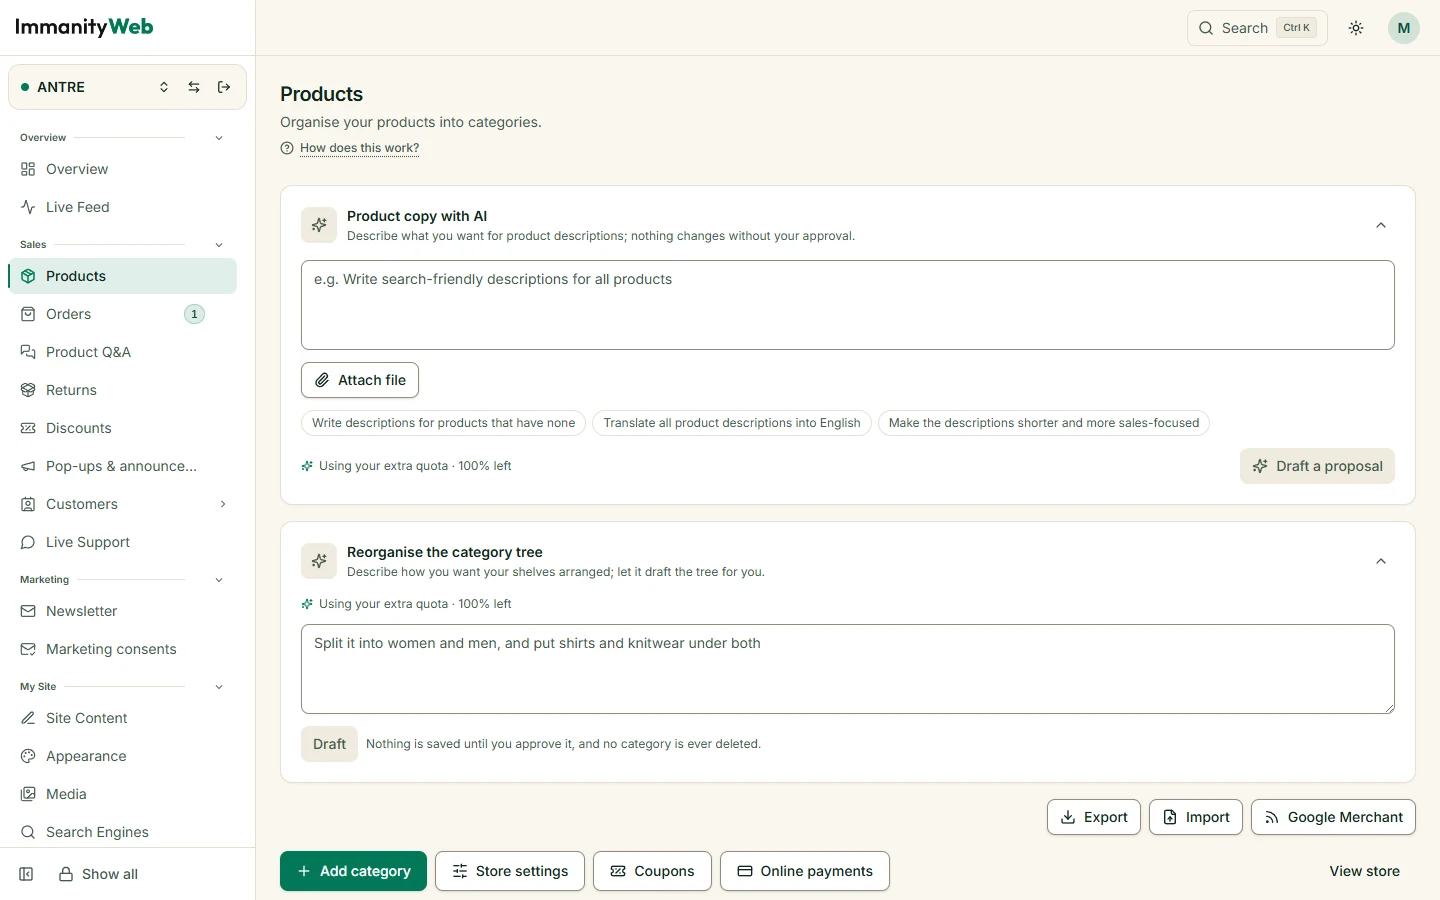Open Returns in the sidebar

122,390
